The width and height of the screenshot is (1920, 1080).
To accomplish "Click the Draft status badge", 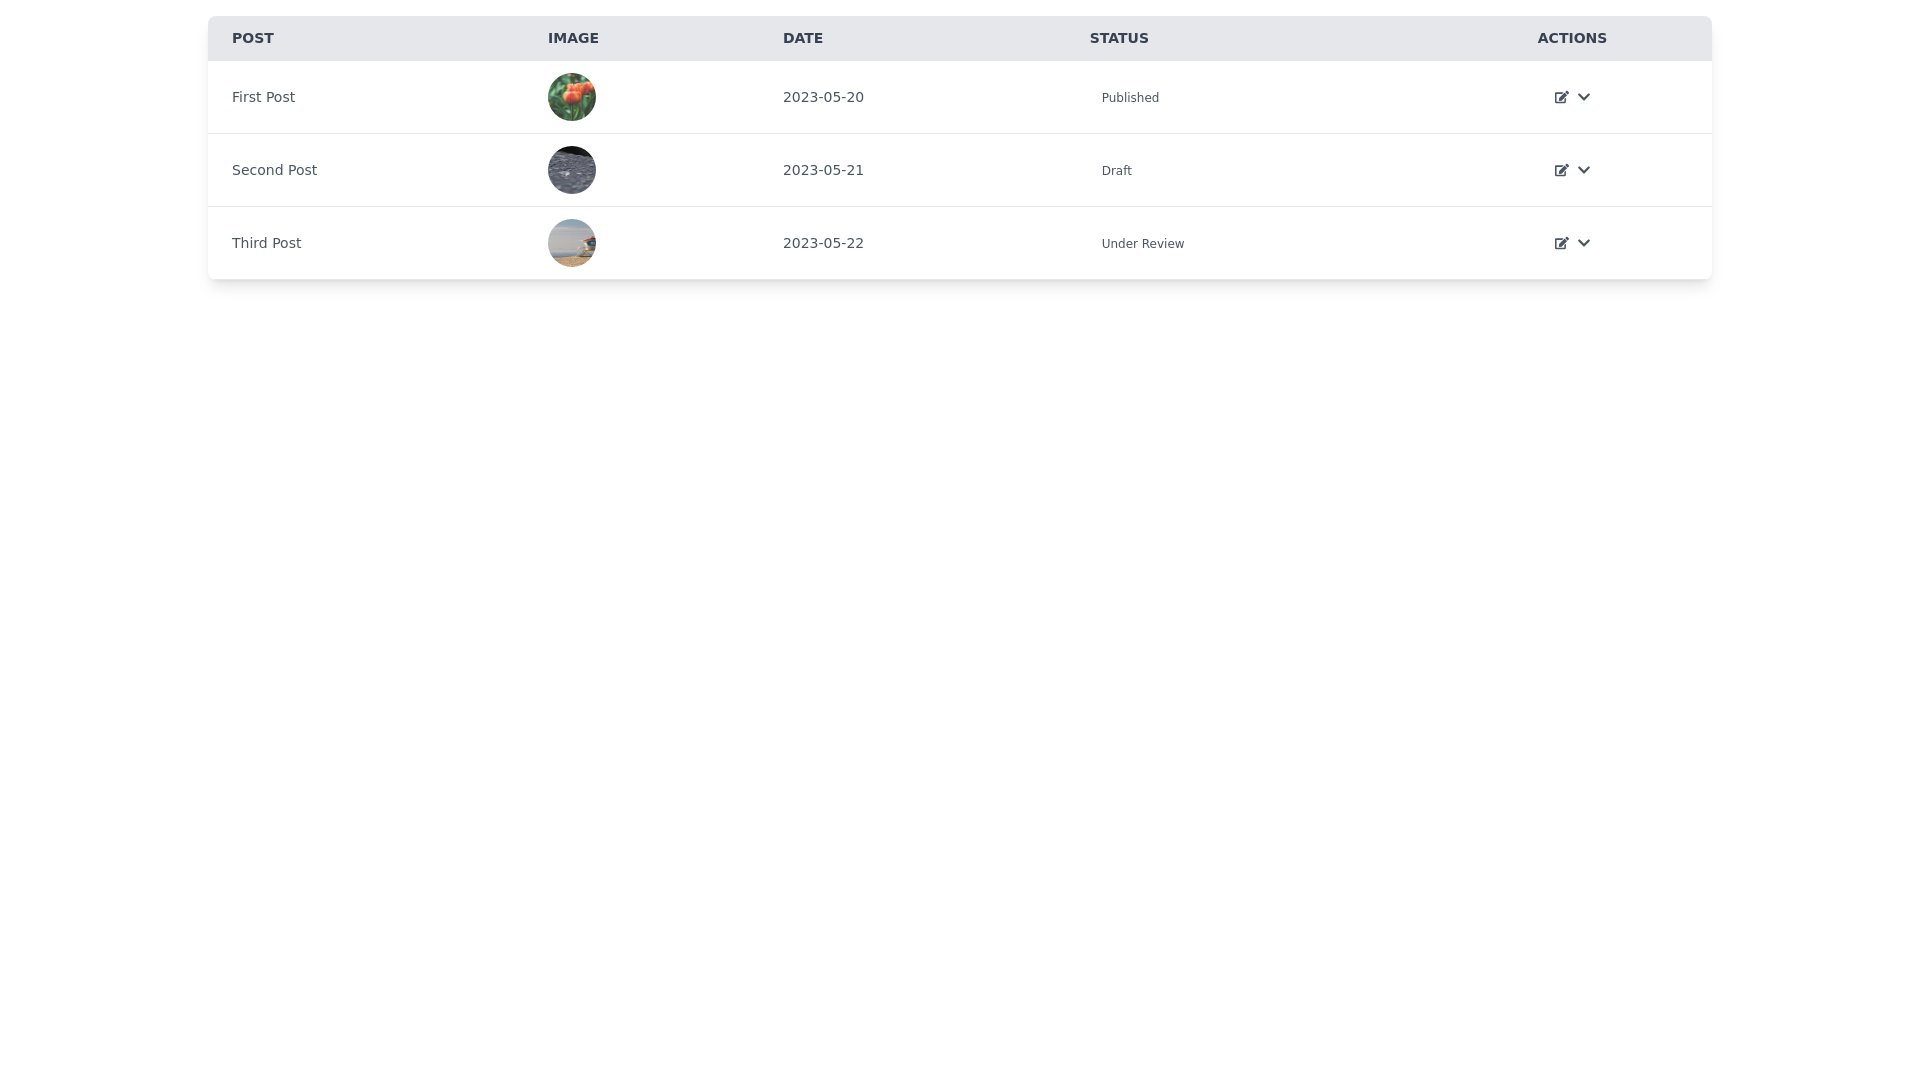I will (1116, 171).
